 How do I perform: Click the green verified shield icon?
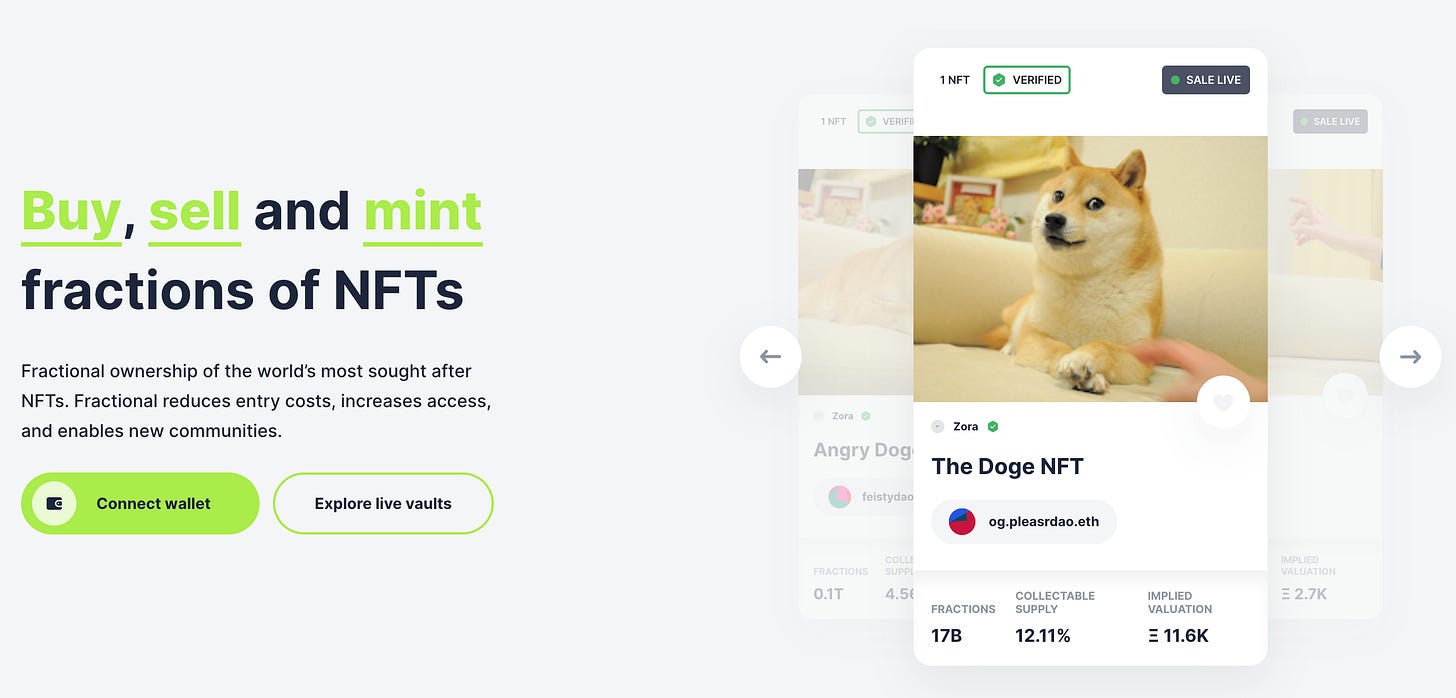click(998, 80)
